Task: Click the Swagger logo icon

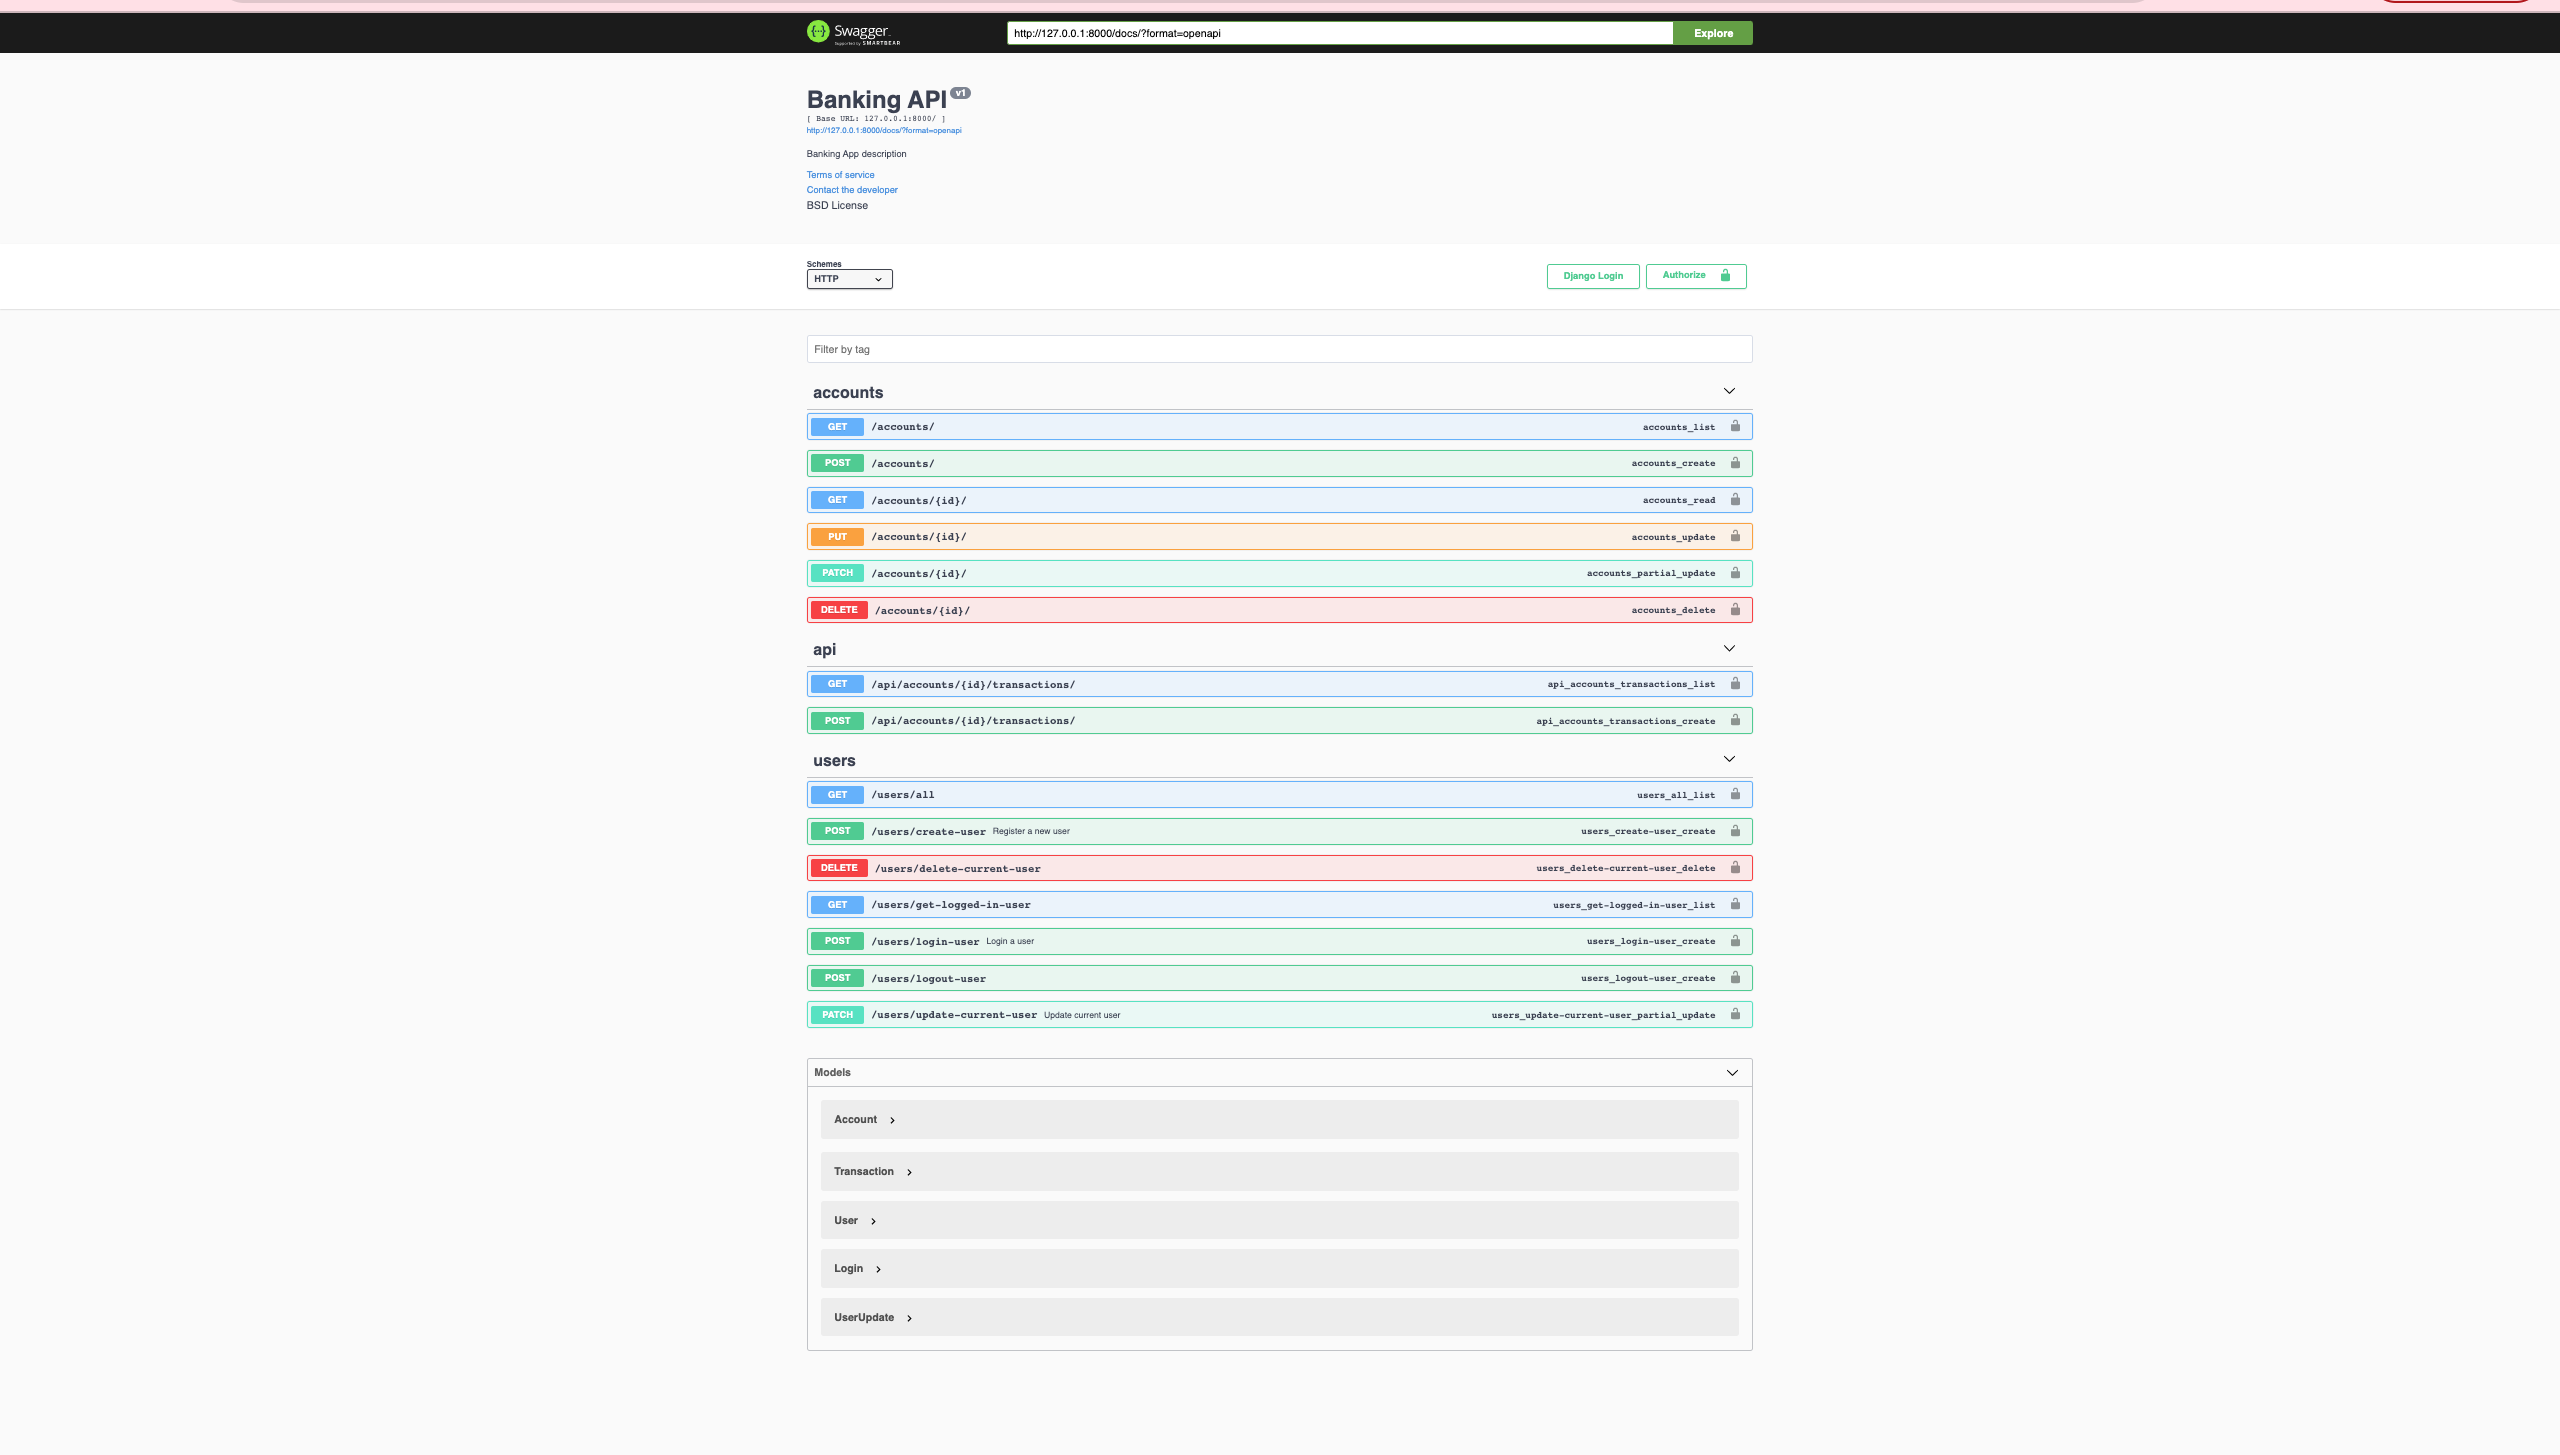Action: [818, 31]
